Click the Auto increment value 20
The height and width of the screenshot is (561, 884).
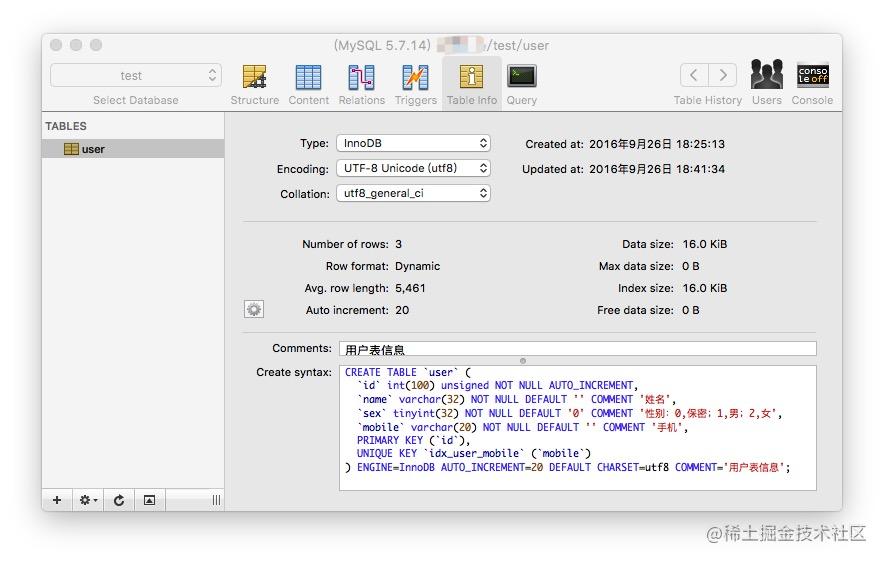pos(402,310)
